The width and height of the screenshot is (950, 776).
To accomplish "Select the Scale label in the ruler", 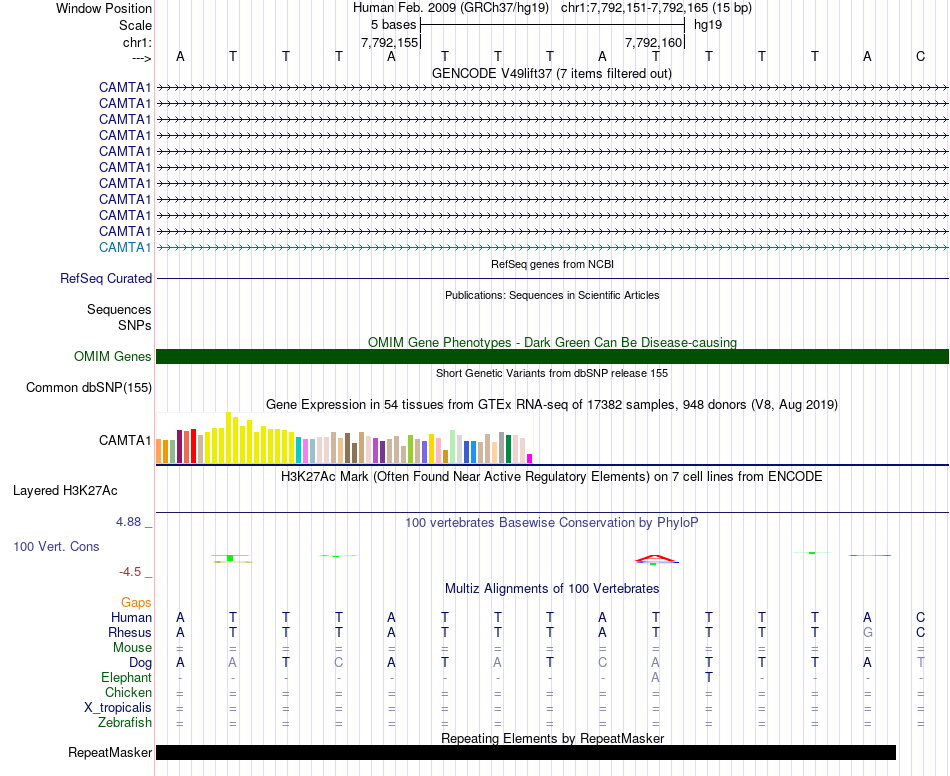I will 135,25.
